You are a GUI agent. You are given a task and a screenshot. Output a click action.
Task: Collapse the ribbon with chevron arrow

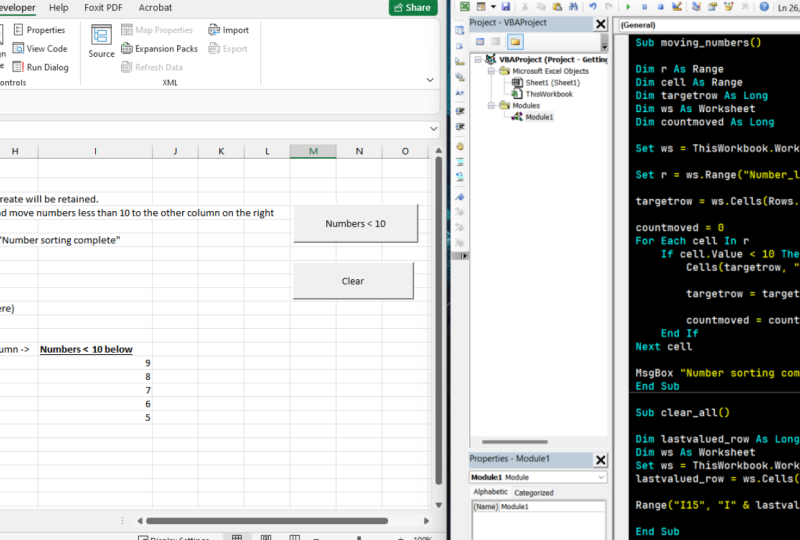tap(430, 80)
